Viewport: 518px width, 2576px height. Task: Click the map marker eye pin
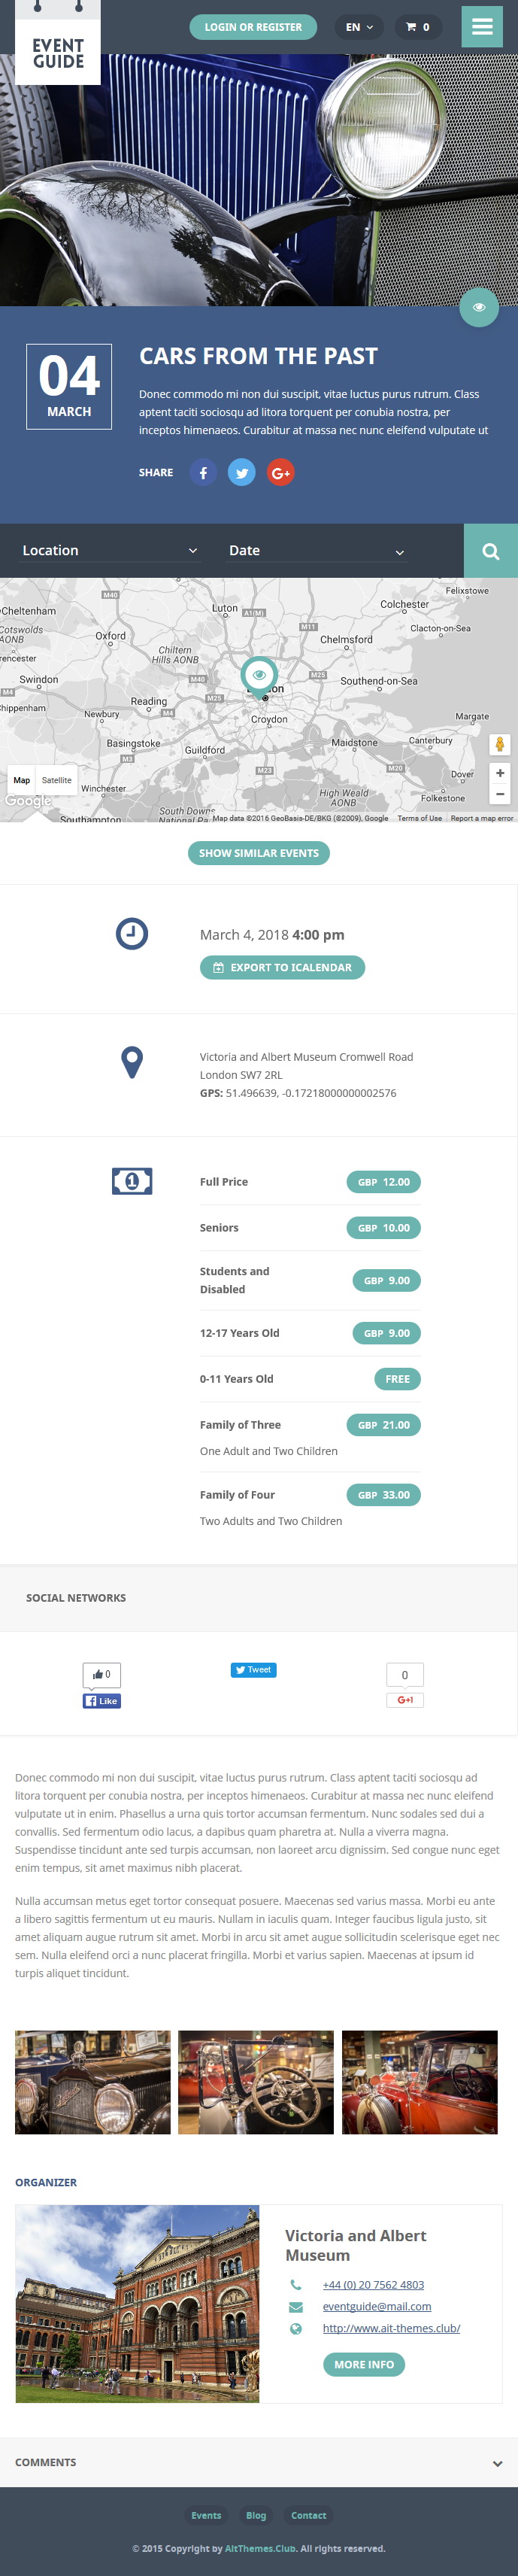[259, 676]
